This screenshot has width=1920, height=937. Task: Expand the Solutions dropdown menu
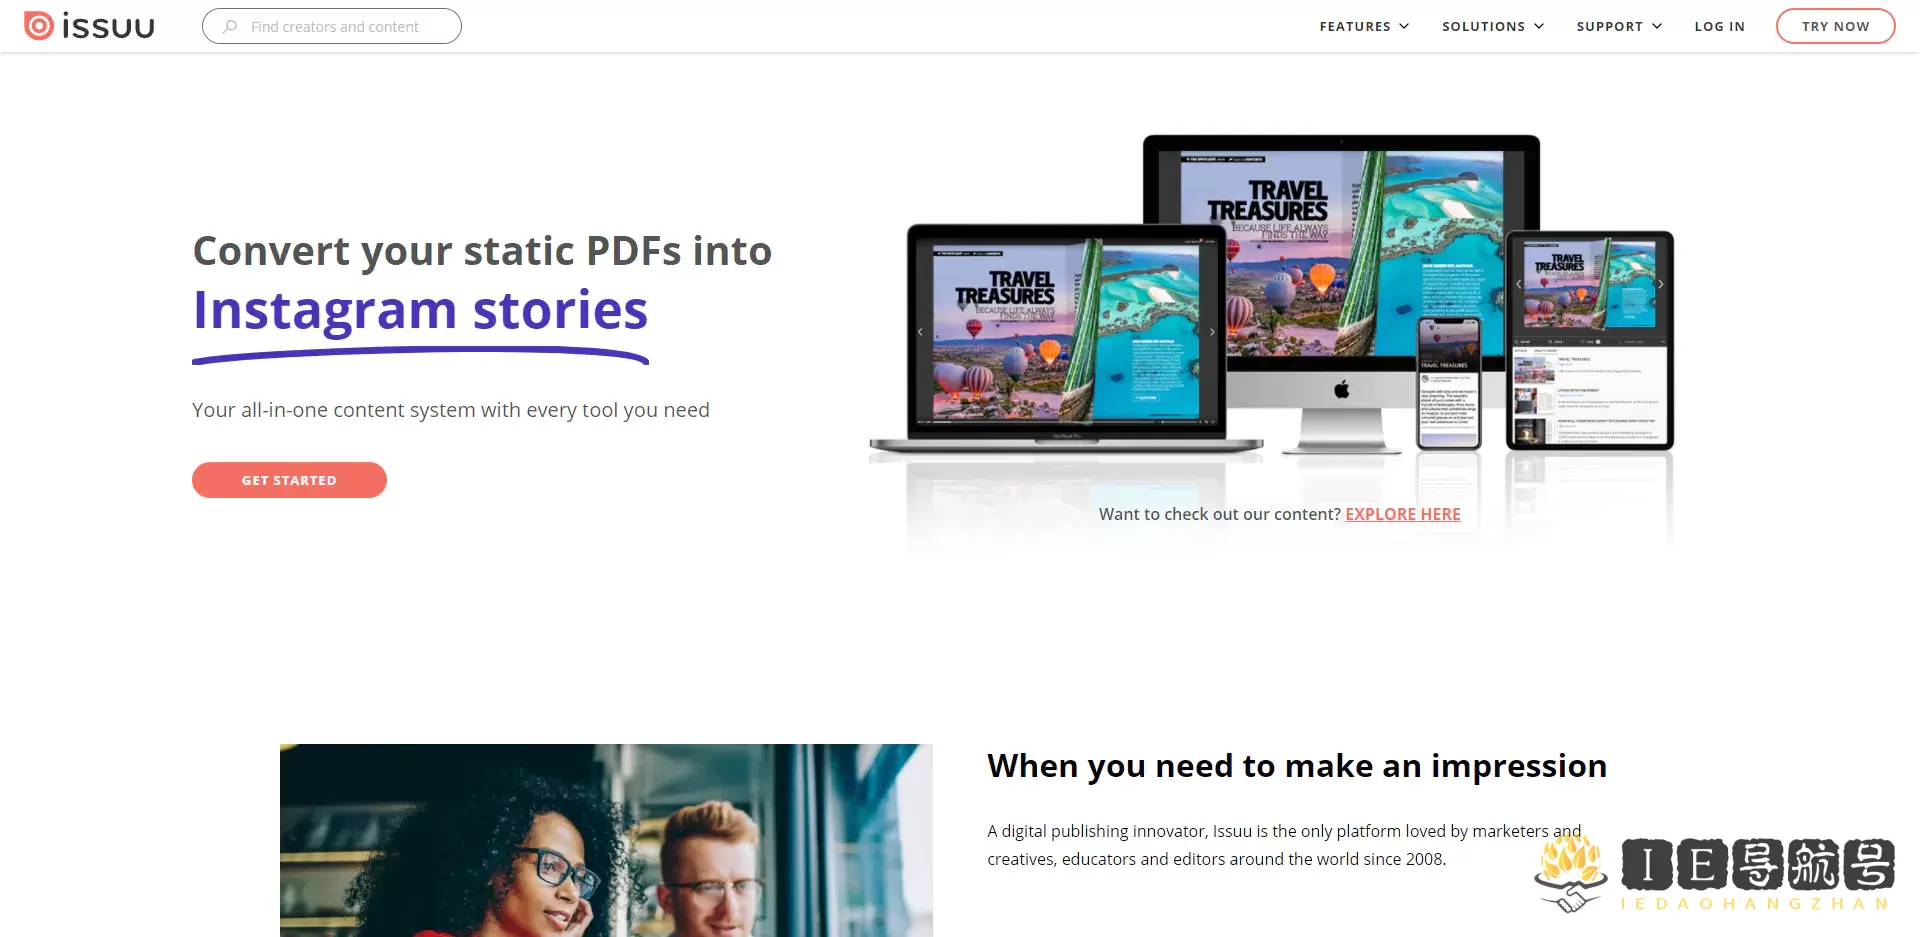click(x=1493, y=26)
